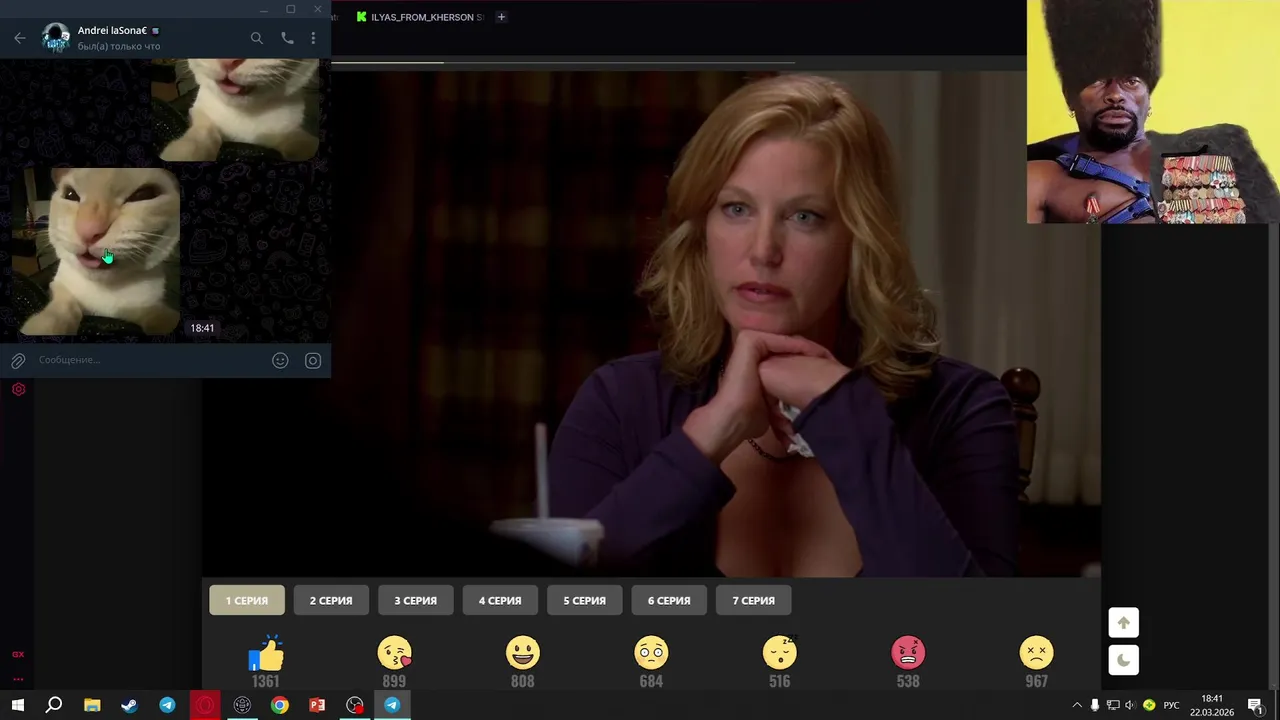This screenshot has width=1280, height=720.
Task: Open first Telegram taskbar icon
Action: coord(167,705)
